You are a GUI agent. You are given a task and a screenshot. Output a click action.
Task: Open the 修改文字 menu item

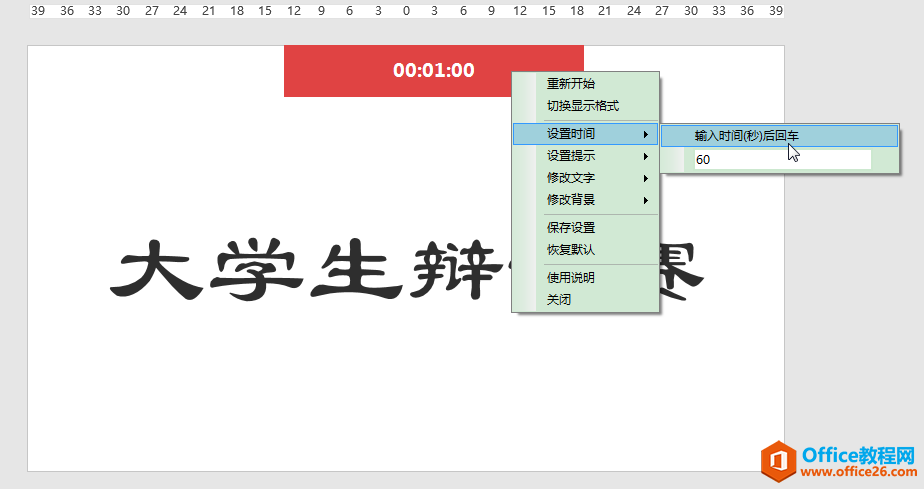click(x=585, y=178)
